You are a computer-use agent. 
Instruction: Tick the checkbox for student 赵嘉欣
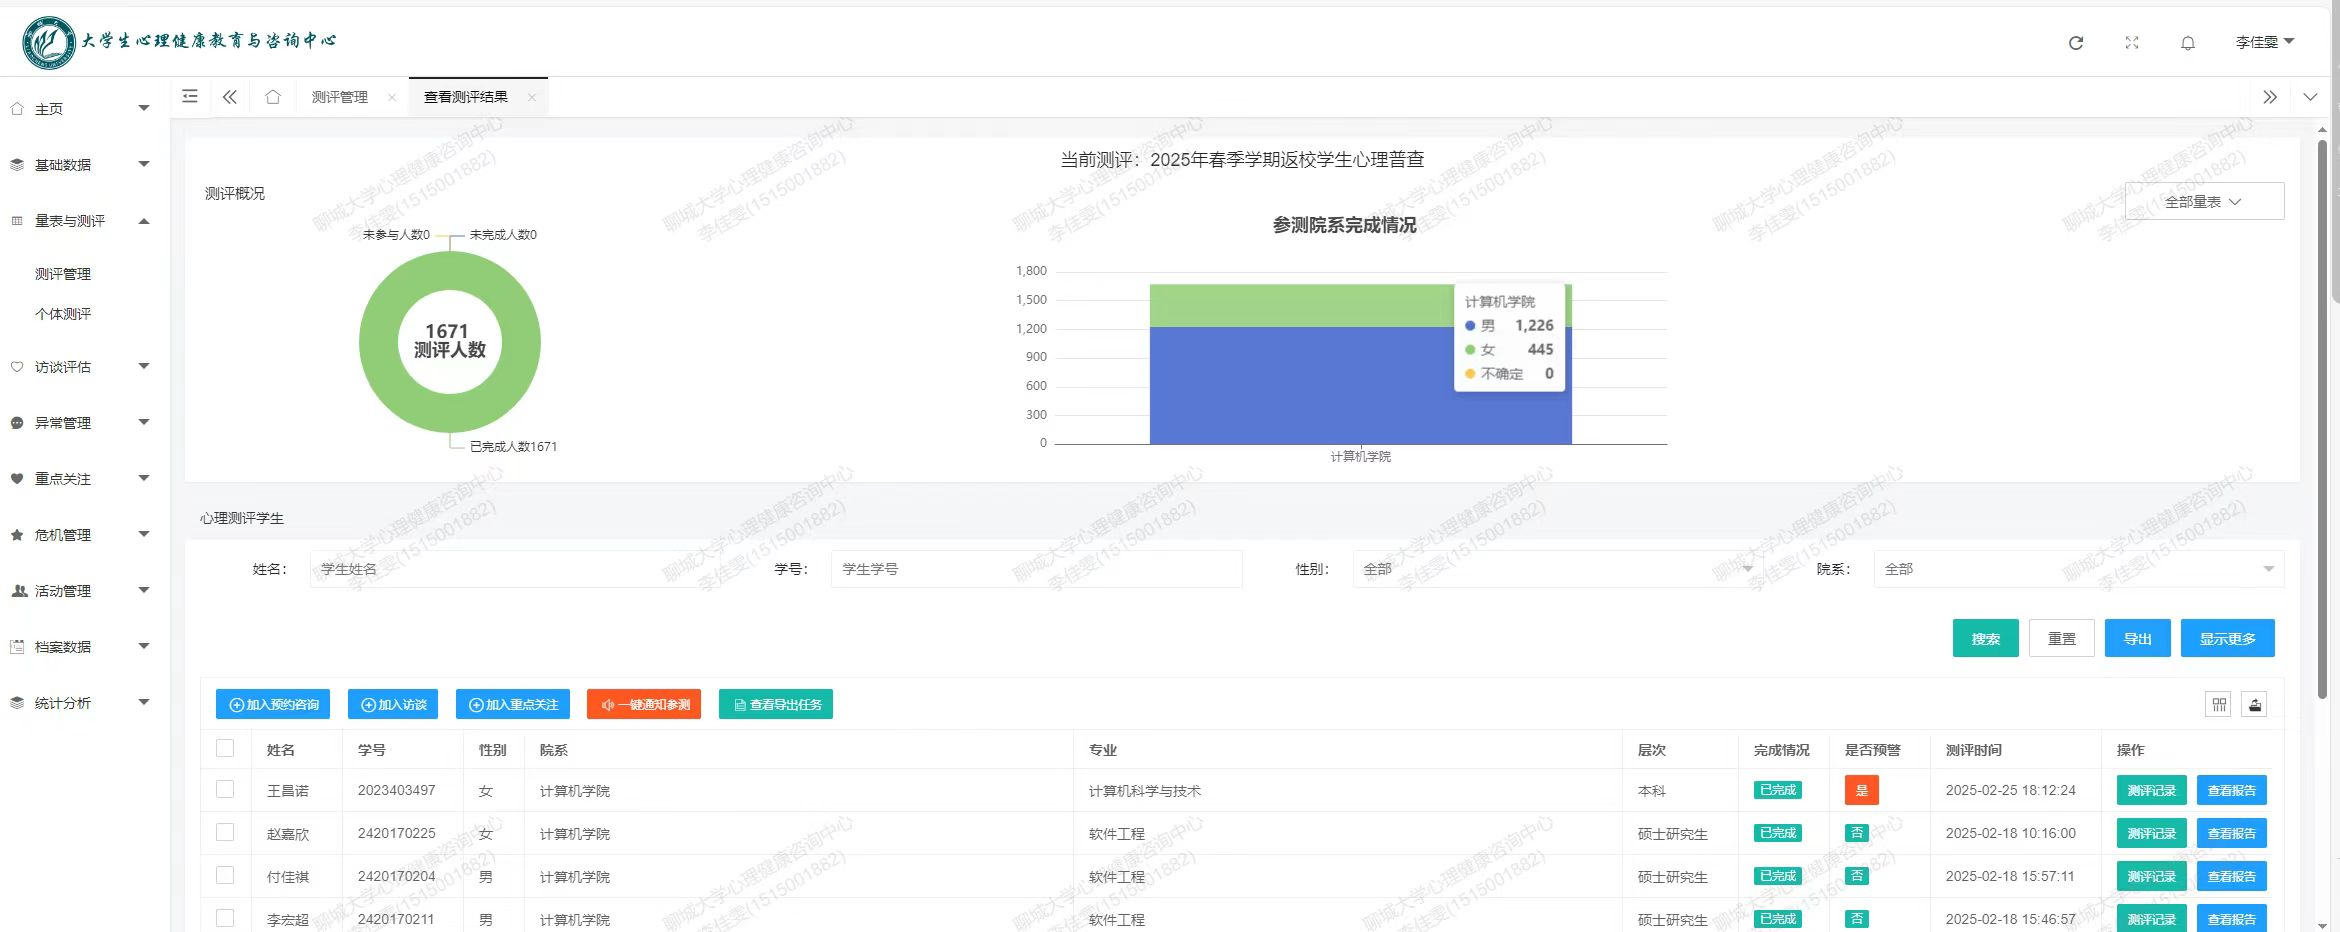225,833
